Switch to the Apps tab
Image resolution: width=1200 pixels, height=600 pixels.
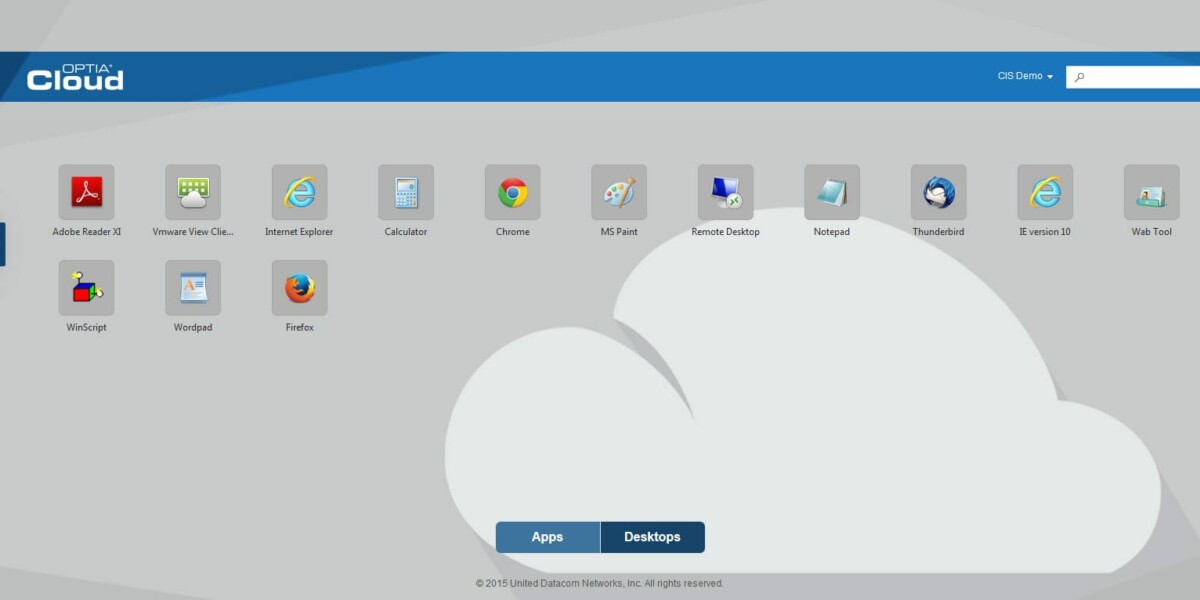(x=548, y=537)
